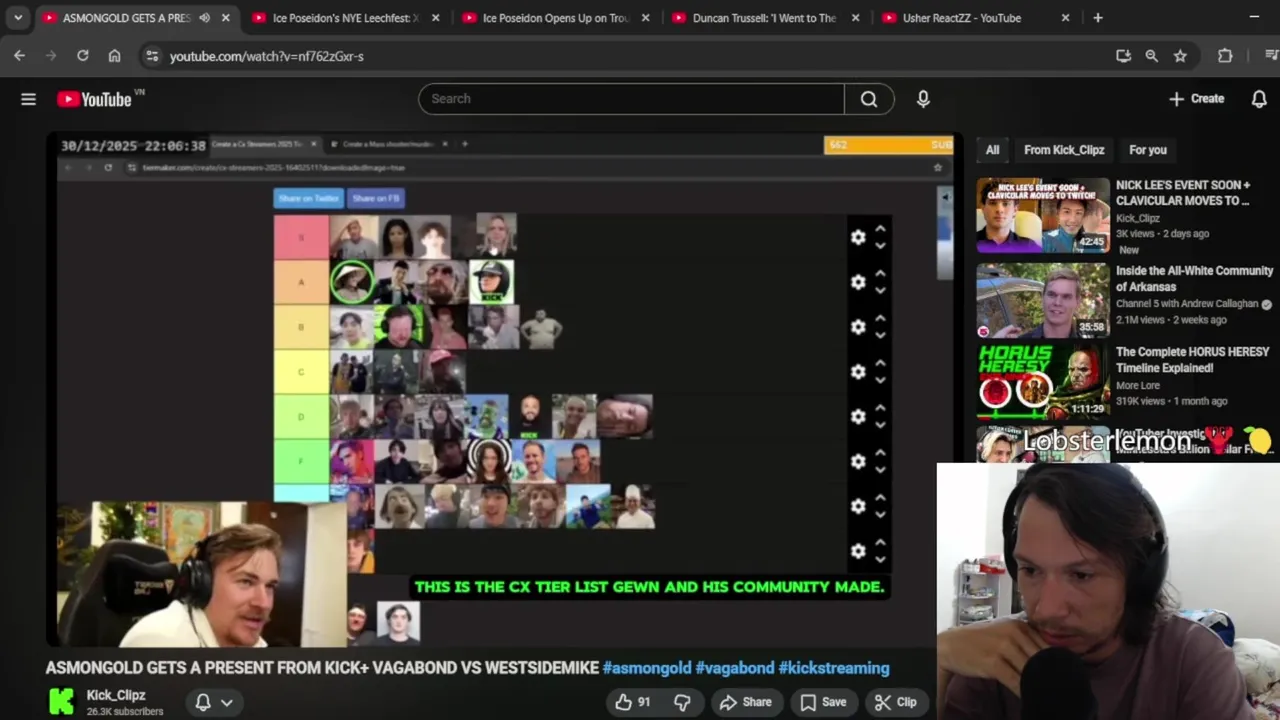View site information icon in address bar
This screenshot has height=720, width=1280.
tap(152, 56)
